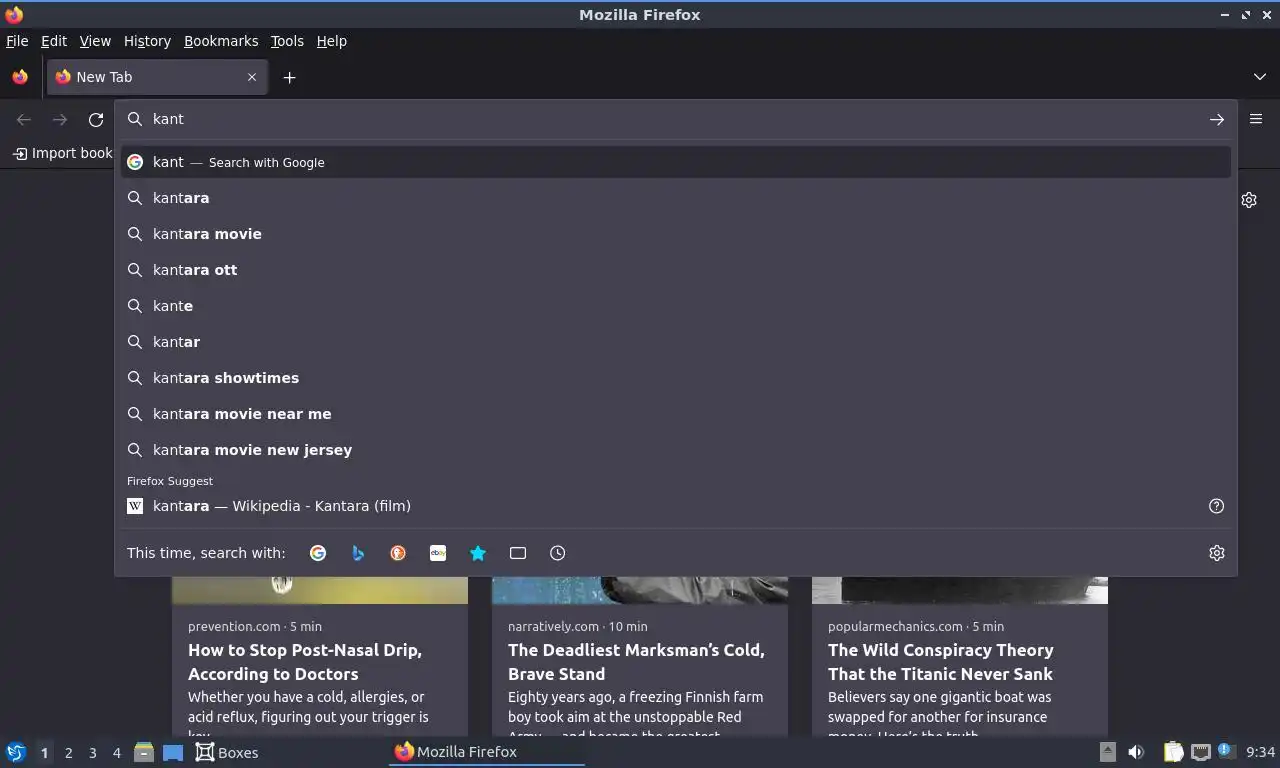Switch to workspace 2
This screenshot has width=1280, height=768.
tap(68, 753)
